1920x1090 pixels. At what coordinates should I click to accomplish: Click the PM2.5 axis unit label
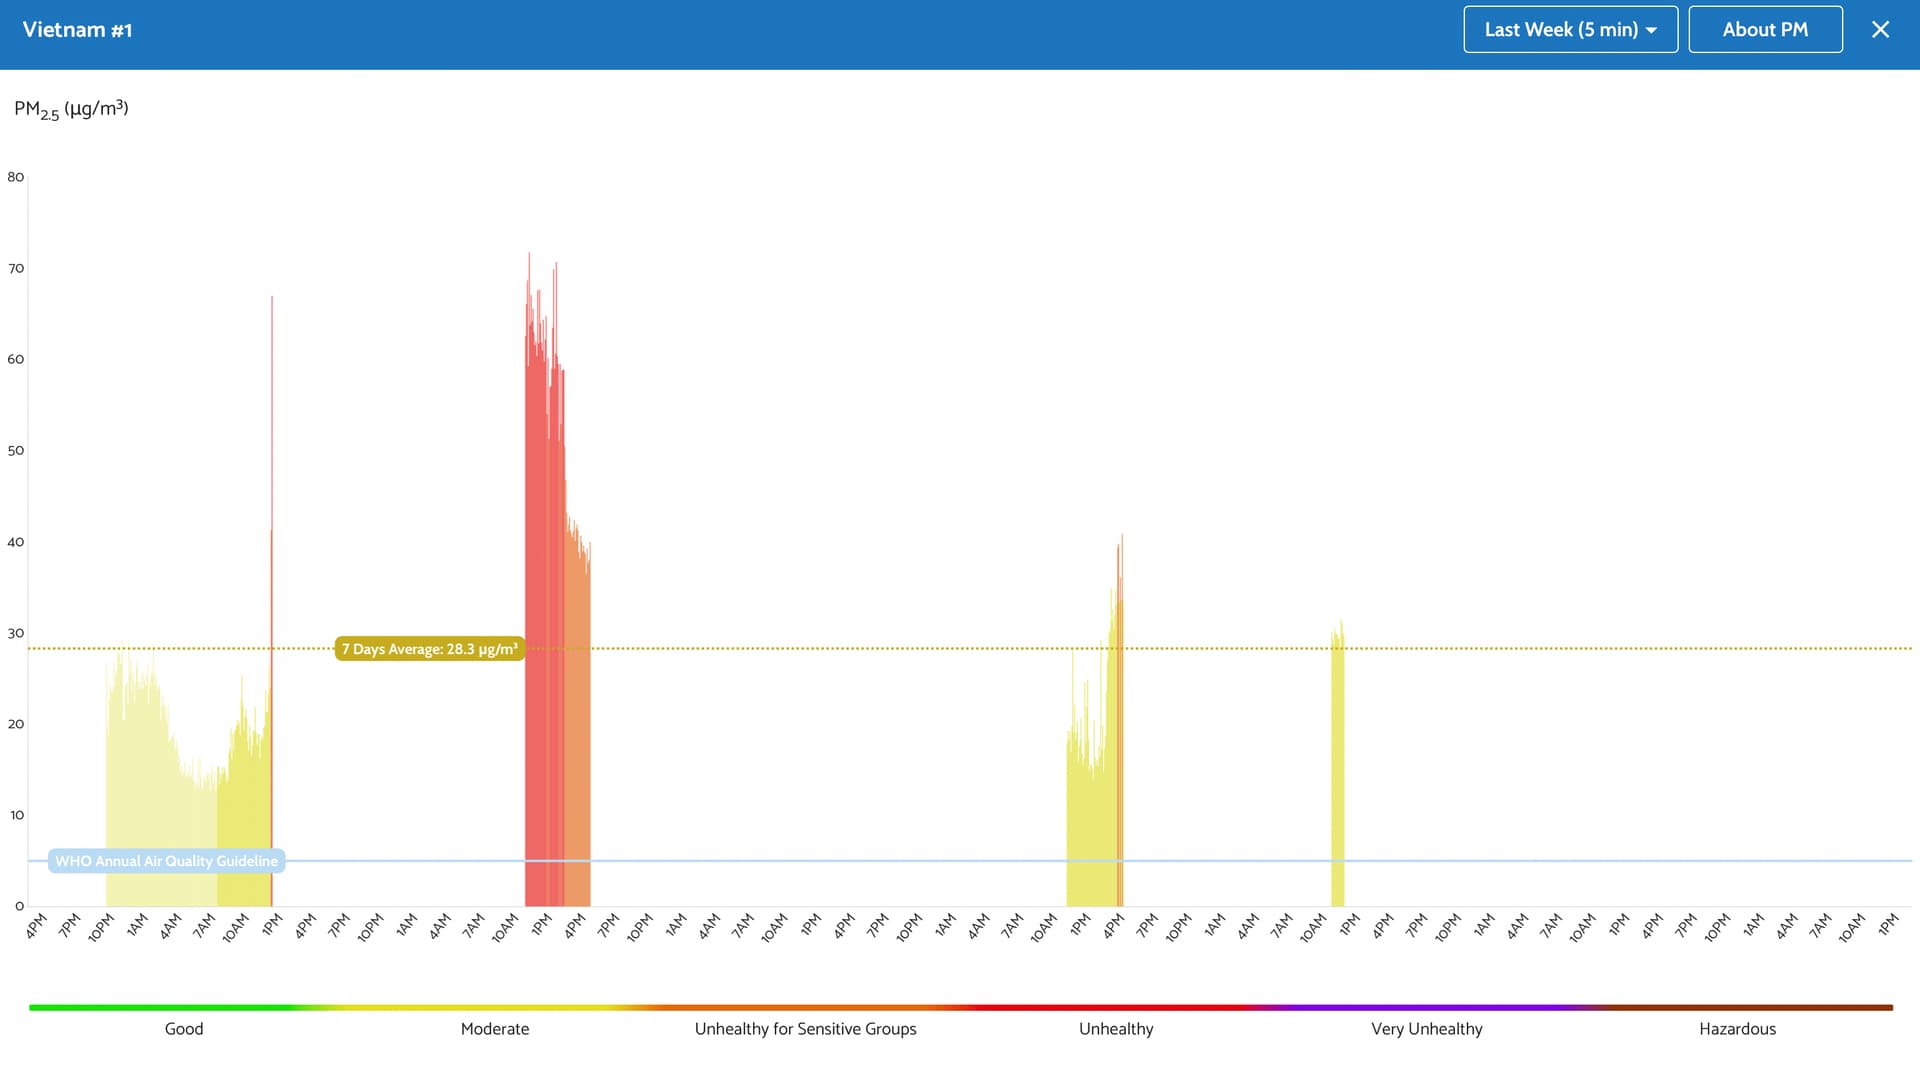71,109
